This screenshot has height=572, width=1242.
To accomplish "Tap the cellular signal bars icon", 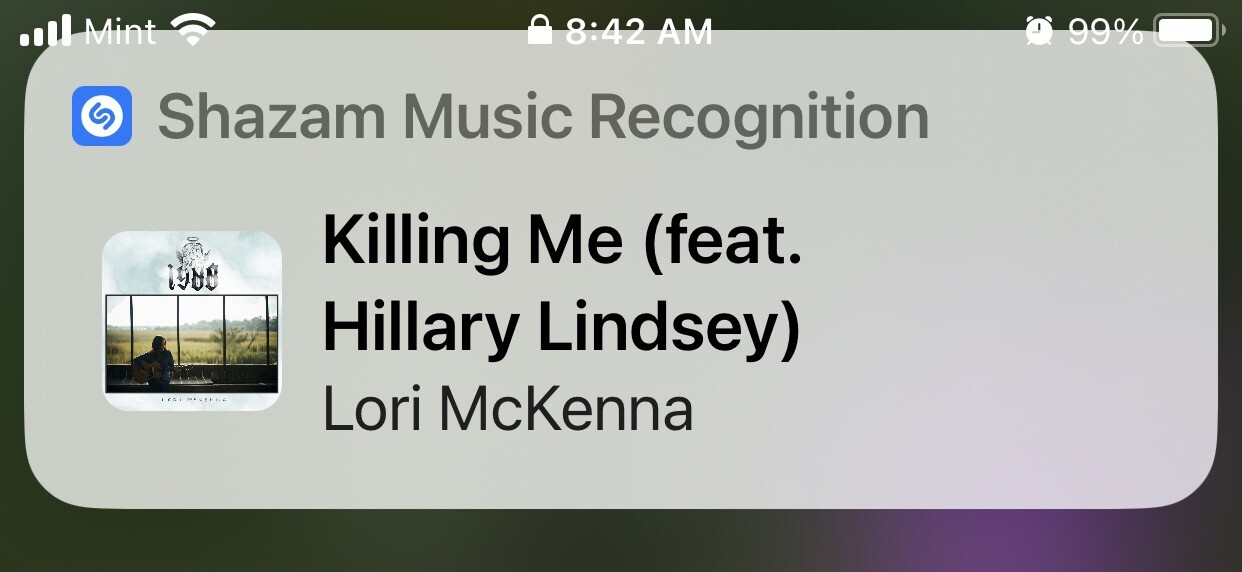I will 46,31.
